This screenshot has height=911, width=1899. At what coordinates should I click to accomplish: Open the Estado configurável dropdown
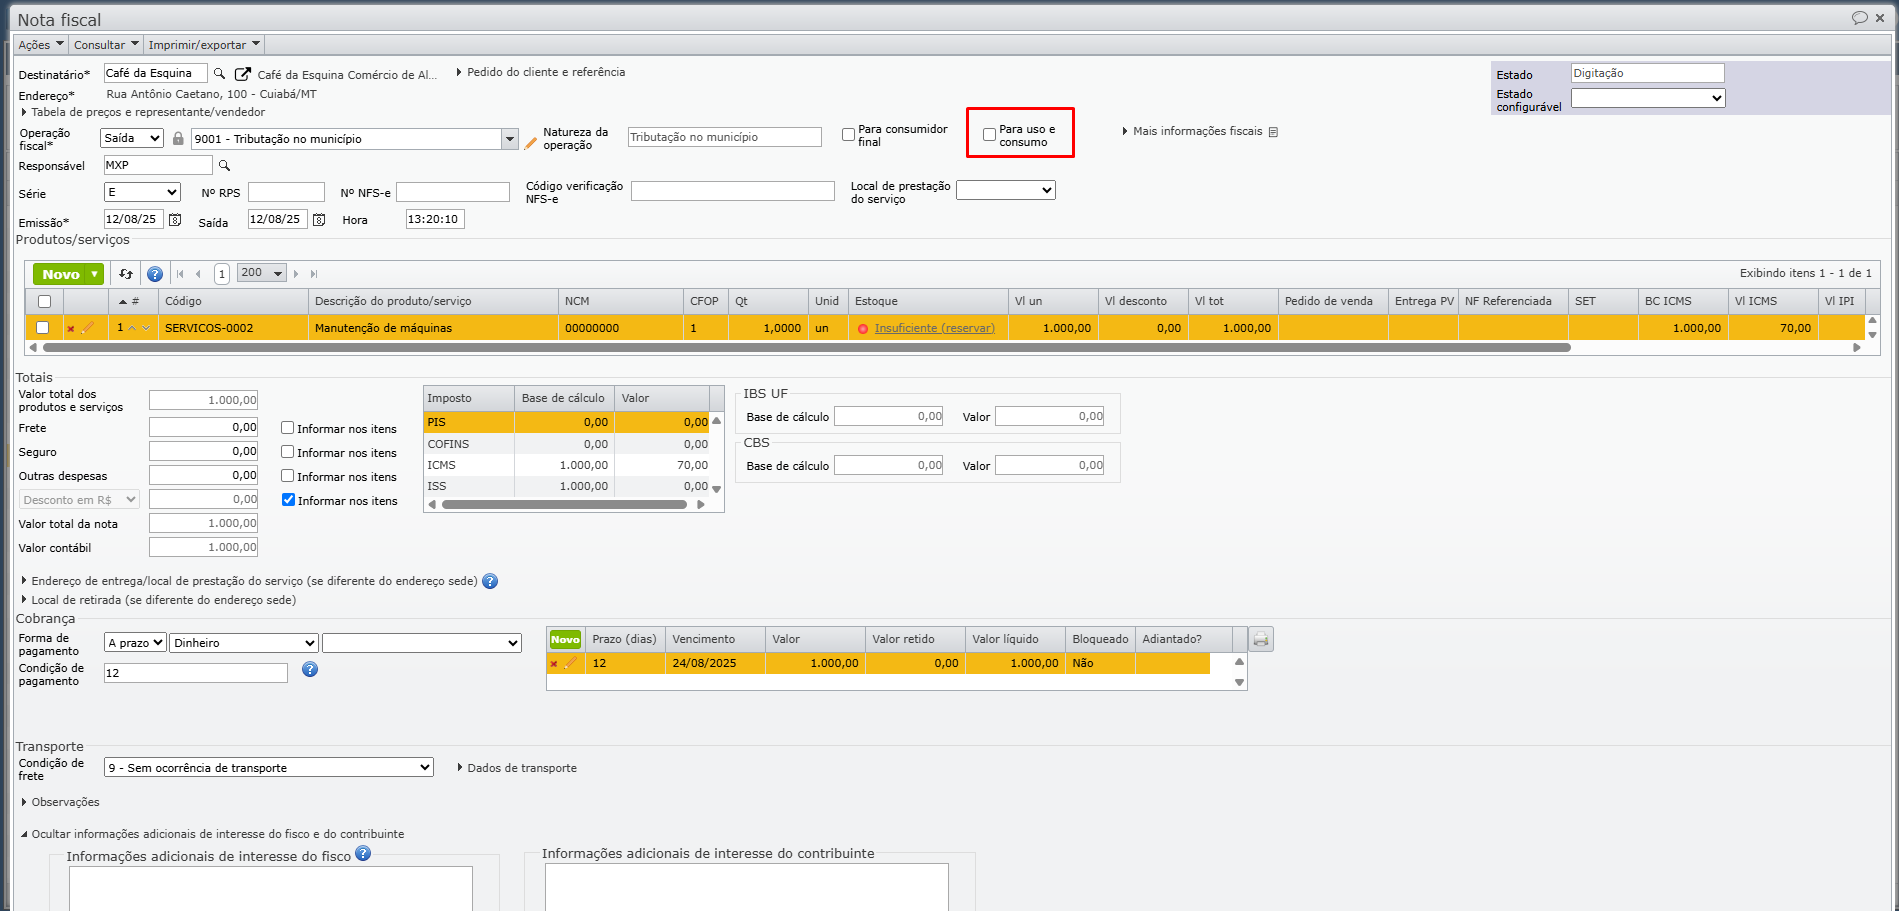[x=1648, y=98]
